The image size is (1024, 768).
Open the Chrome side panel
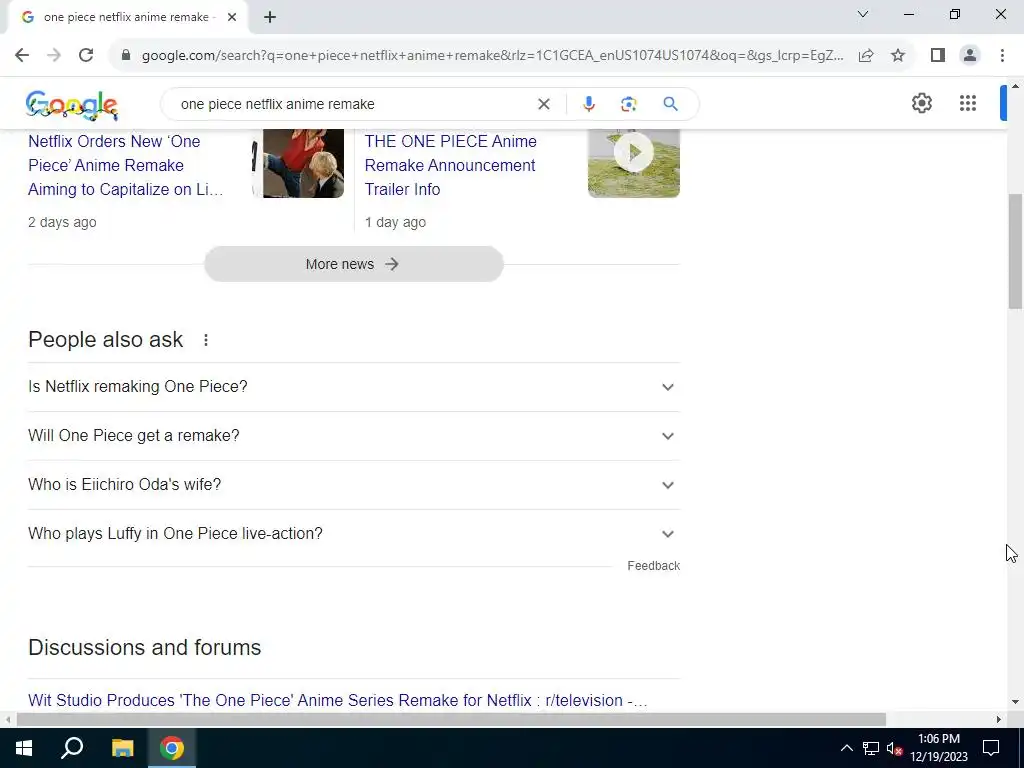(x=938, y=56)
